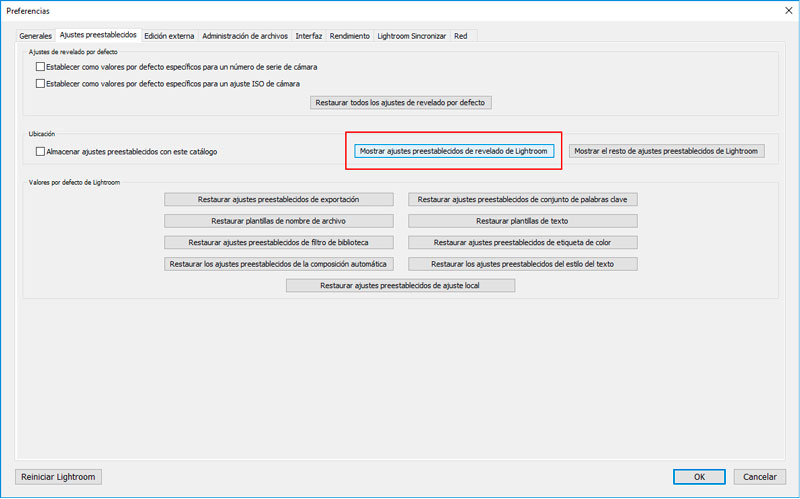
Task: Click Restaurar ajustes preestablecidos de ajuste local
Action: point(401,286)
